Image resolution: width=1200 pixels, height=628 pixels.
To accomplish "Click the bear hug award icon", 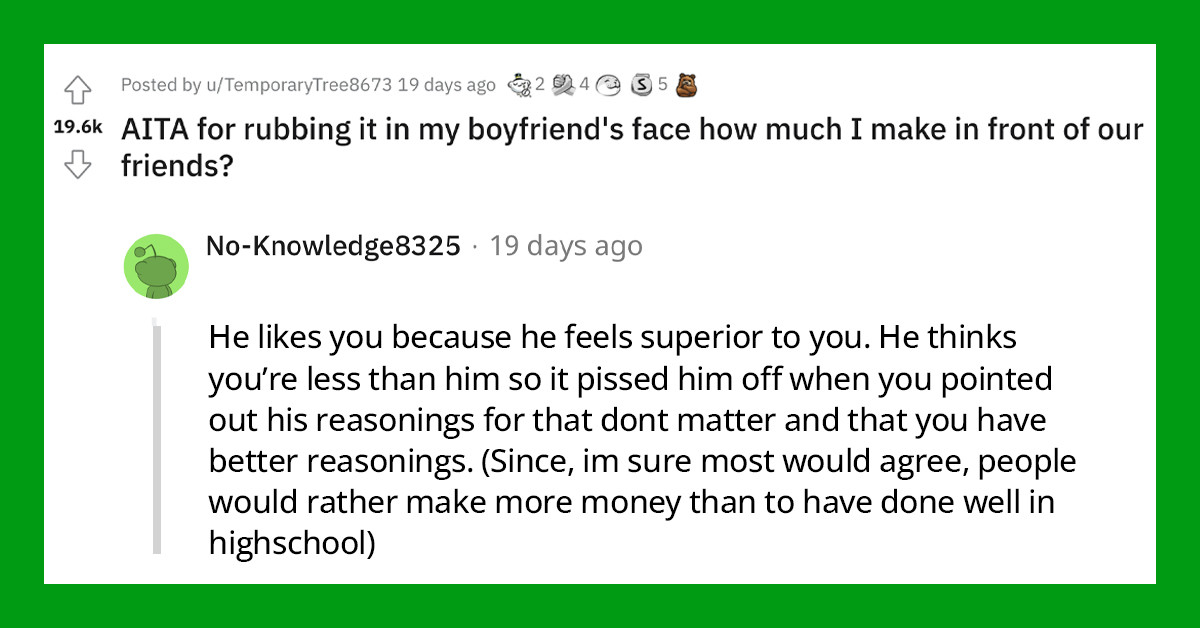I will point(685,85).
